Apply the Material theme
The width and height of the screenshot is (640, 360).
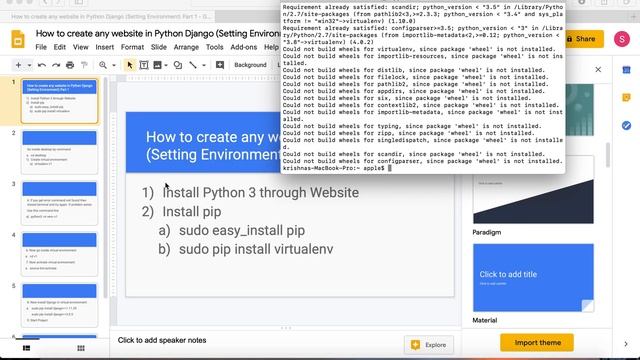[533, 278]
